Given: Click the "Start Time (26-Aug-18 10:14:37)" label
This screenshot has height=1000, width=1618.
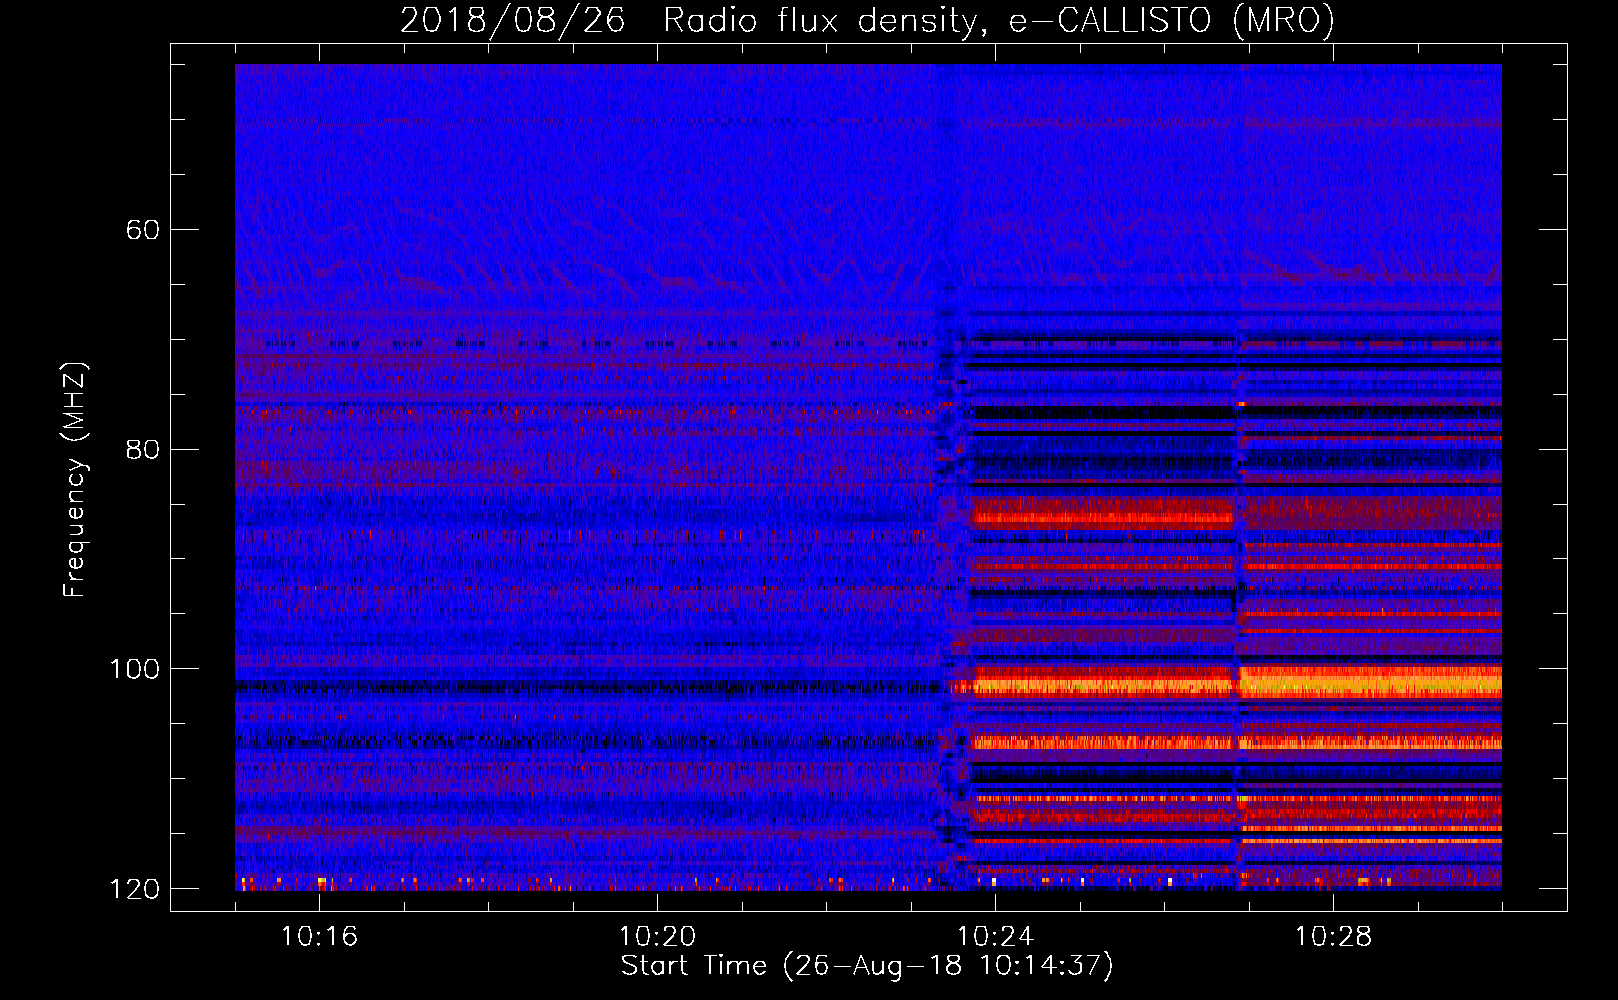Looking at the screenshot, I should [867, 966].
